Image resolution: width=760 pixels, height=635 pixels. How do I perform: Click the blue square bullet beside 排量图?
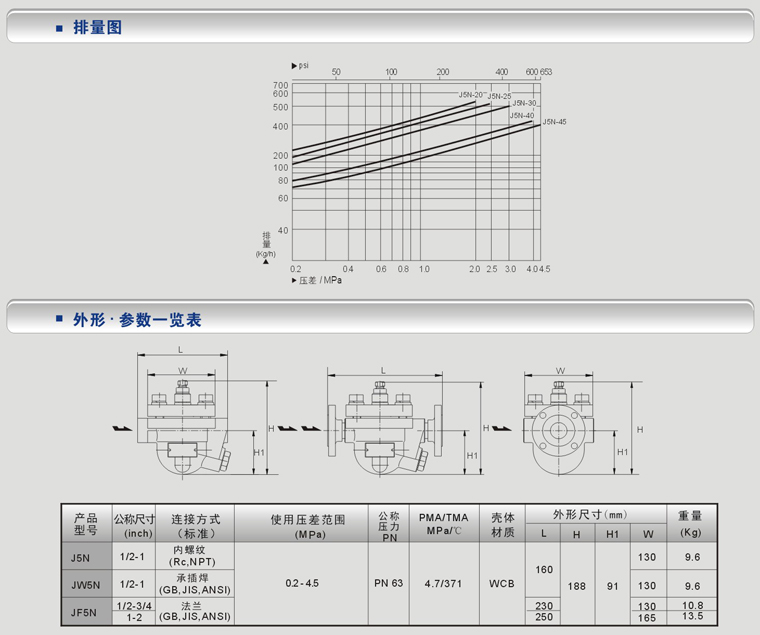(x=59, y=28)
